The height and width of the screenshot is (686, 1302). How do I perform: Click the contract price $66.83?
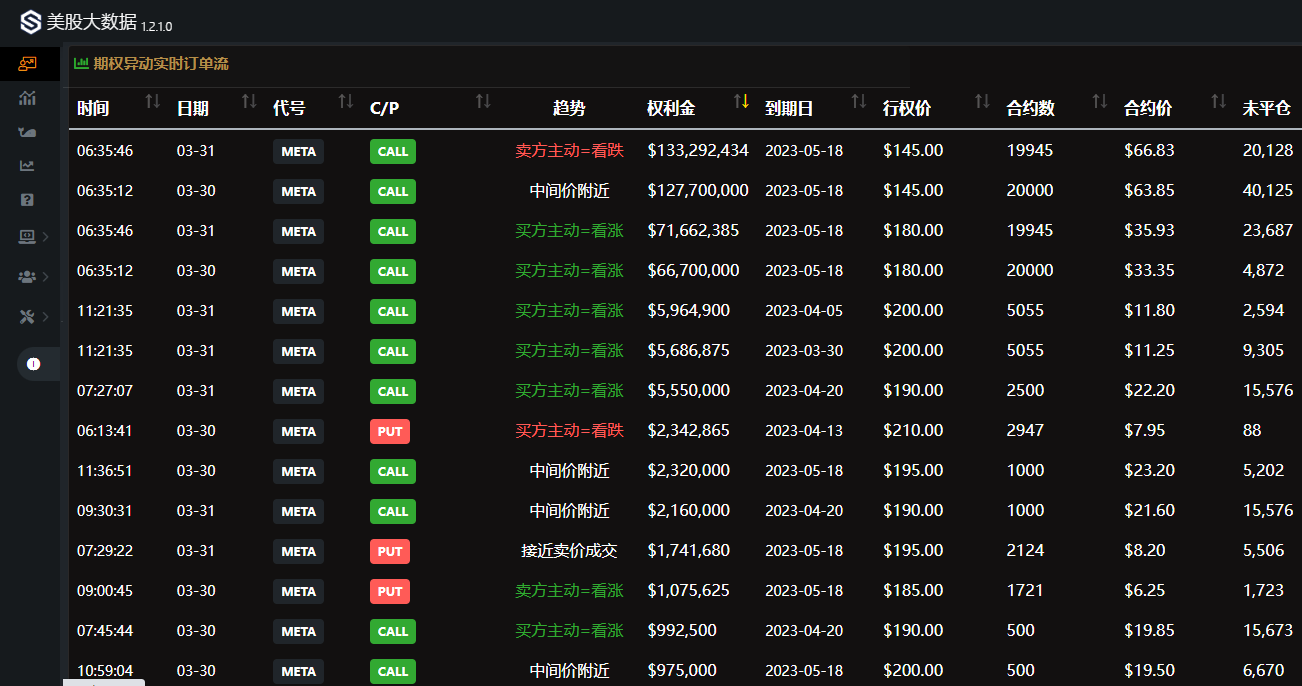pos(1149,151)
